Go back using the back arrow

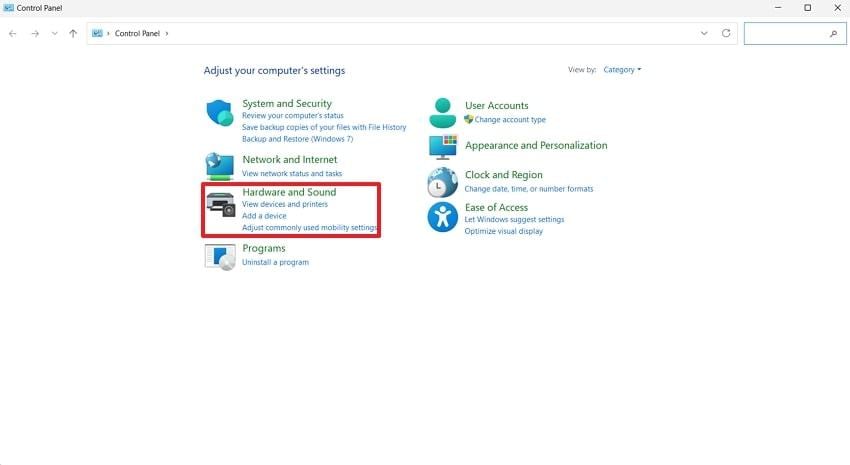click(x=12, y=34)
